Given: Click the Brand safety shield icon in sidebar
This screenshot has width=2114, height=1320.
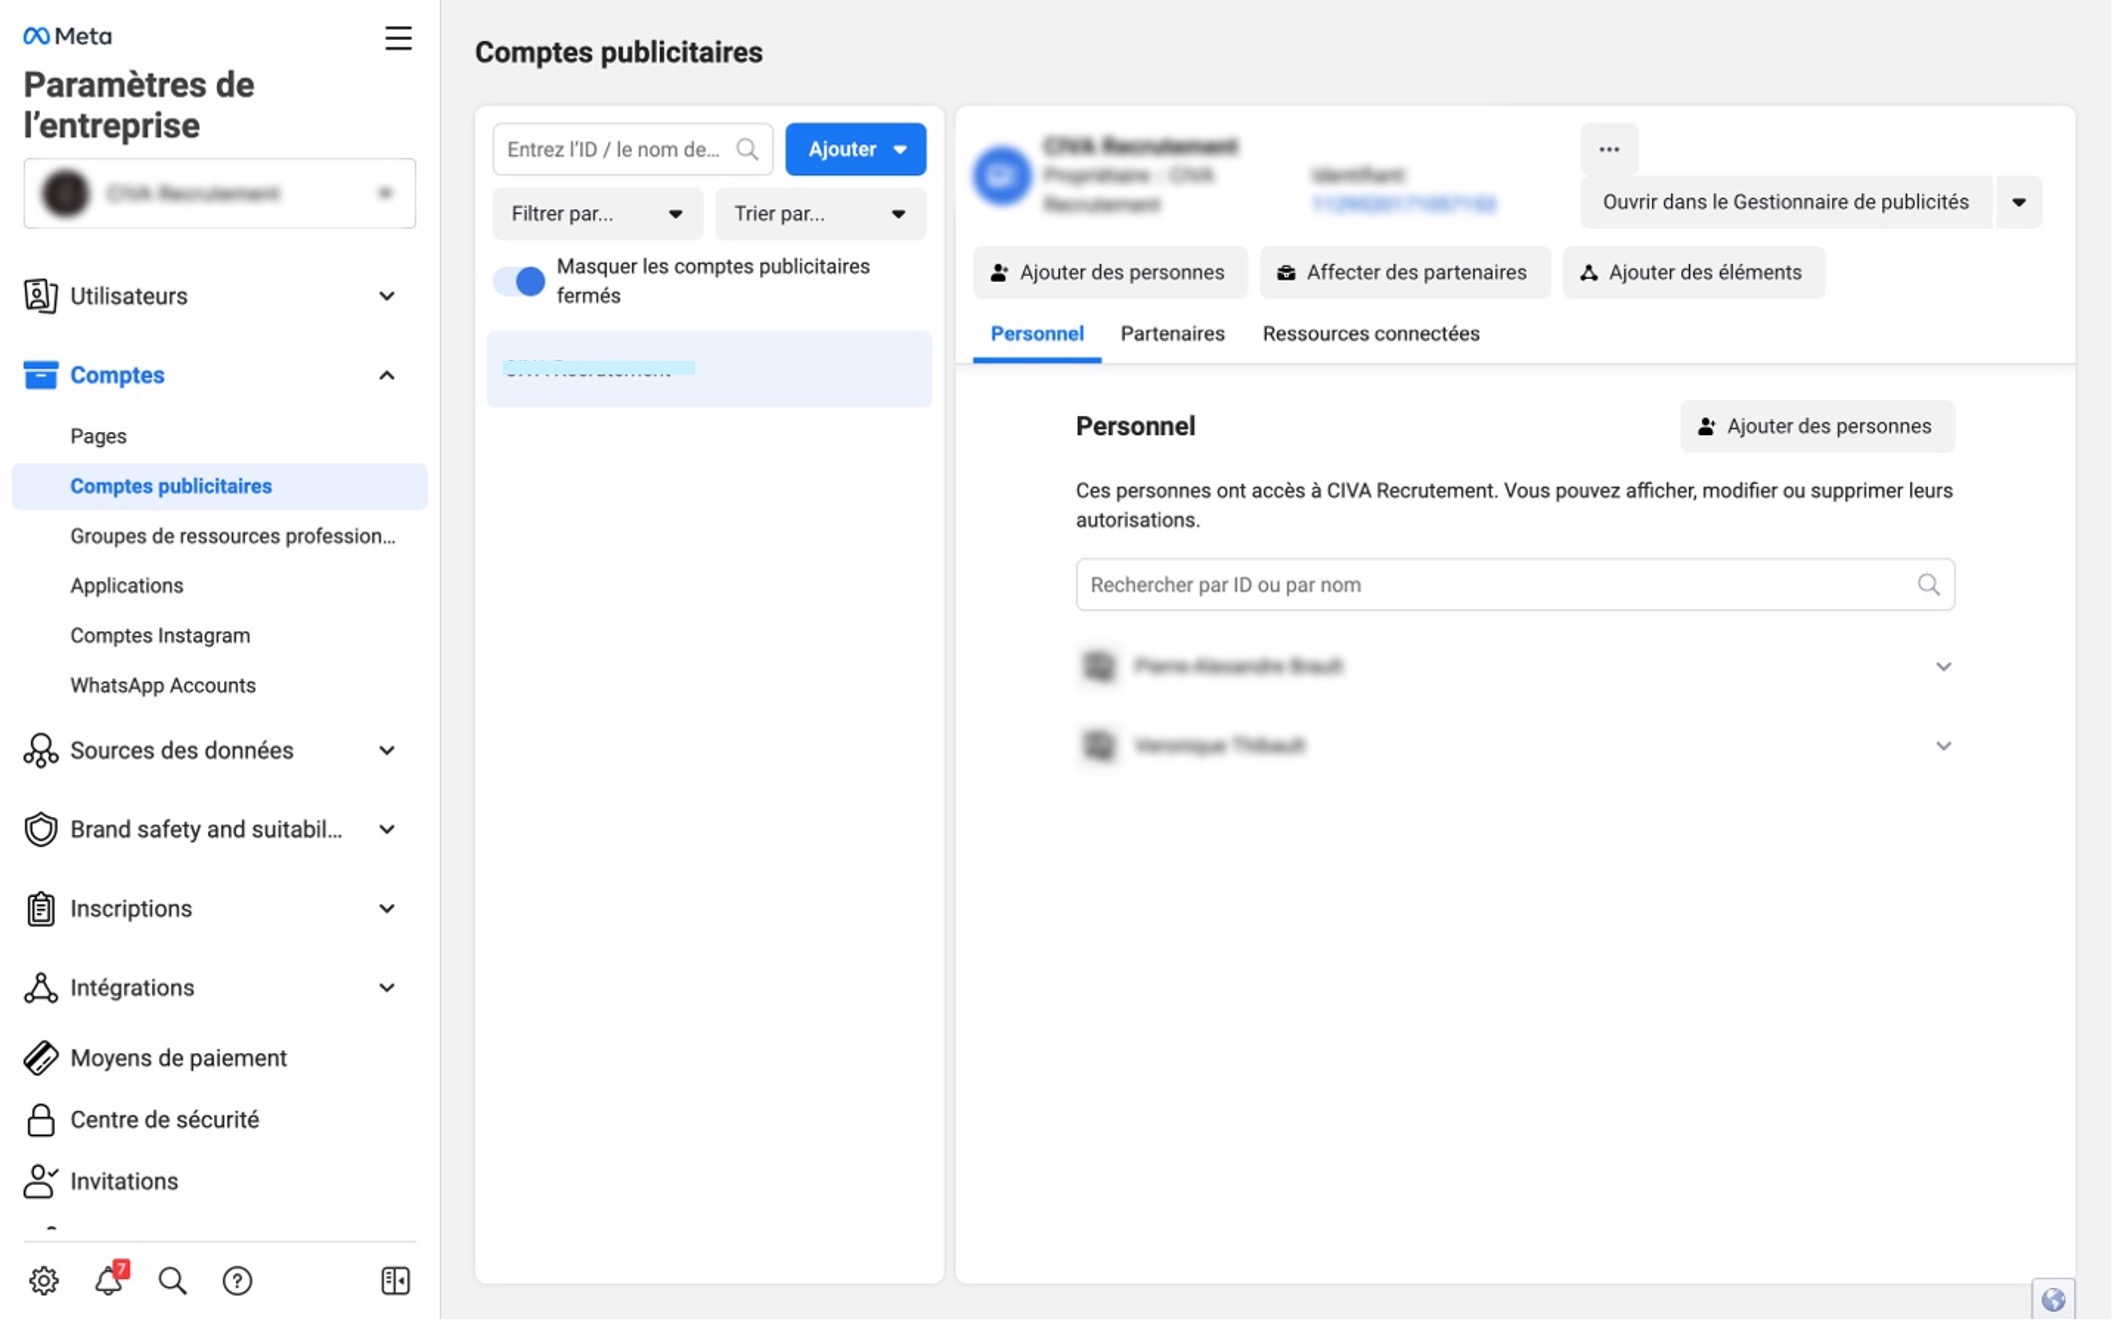Looking at the screenshot, I should pyautogui.click(x=40, y=829).
